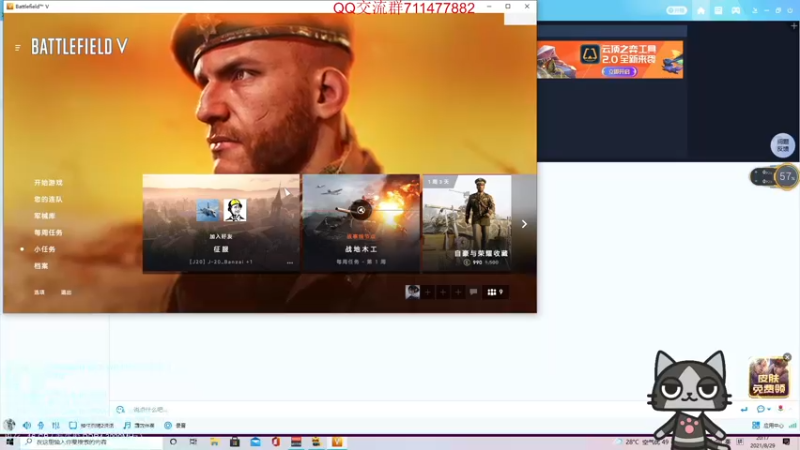
Task: Close the 皮肤免费领 promo tile
Action: [x=787, y=357]
